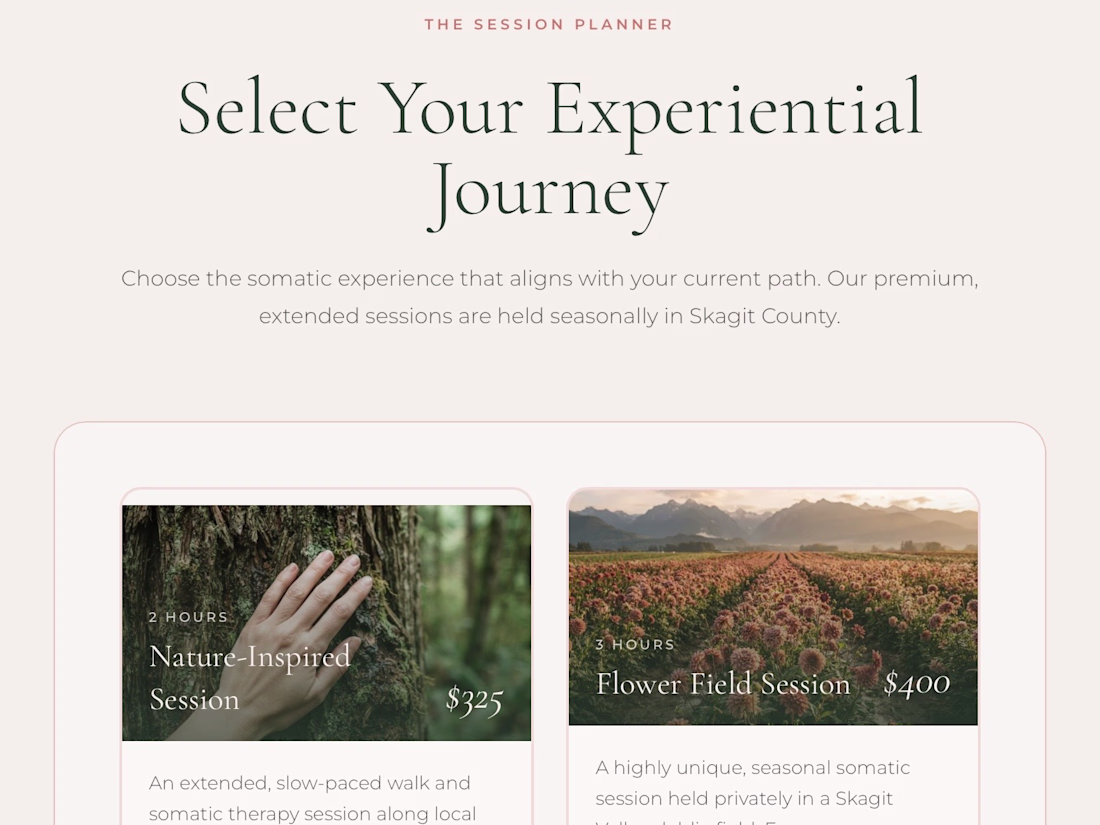Click the mountain range in the flower photo

coord(773,523)
